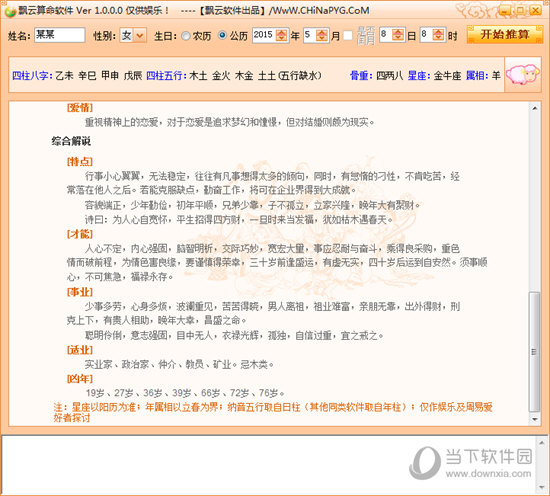Image resolution: width=550 pixels, height=496 pixels.
Task: Click the [才能] section heading
Action: pos(80,234)
